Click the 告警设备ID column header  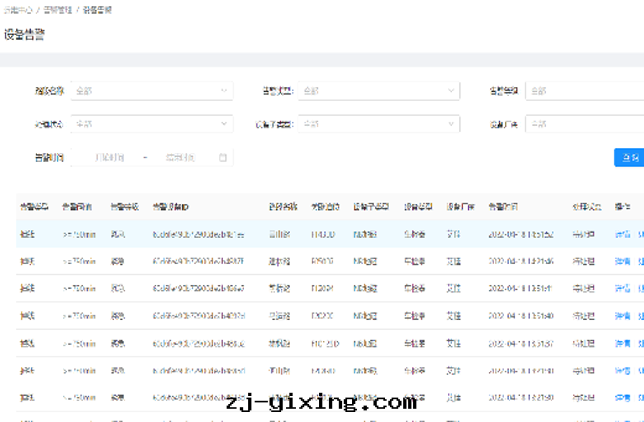pos(178,207)
